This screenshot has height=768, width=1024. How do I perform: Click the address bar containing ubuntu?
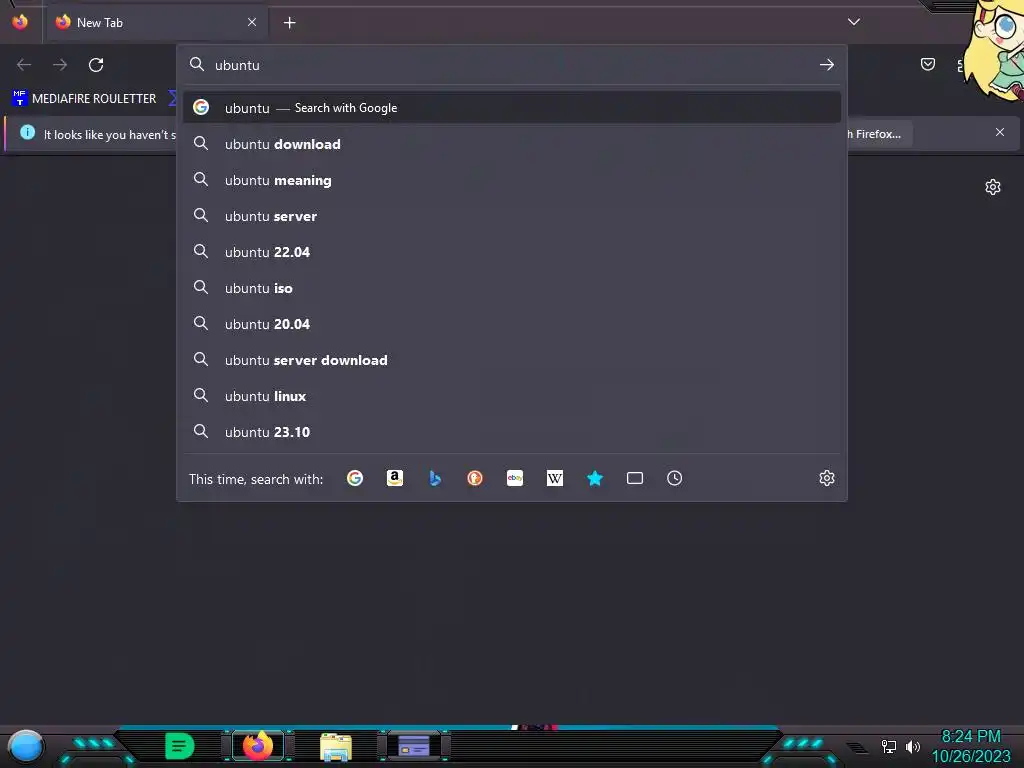tap(512, 65)
